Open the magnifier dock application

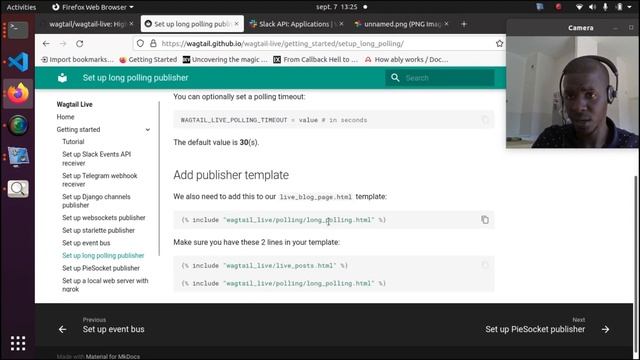[x=18, y=189]
